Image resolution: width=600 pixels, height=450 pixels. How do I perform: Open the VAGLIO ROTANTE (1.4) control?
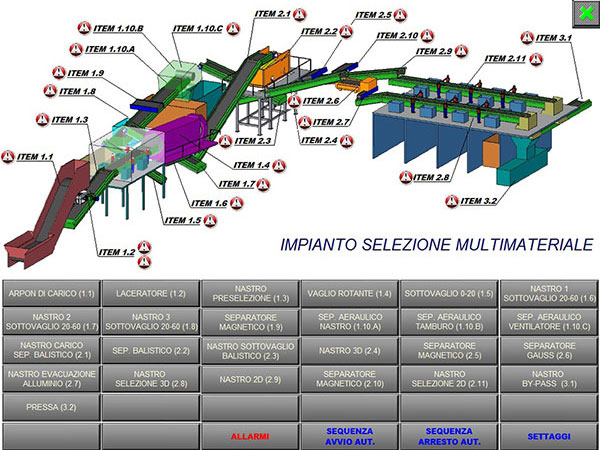(x=349, y=294)
